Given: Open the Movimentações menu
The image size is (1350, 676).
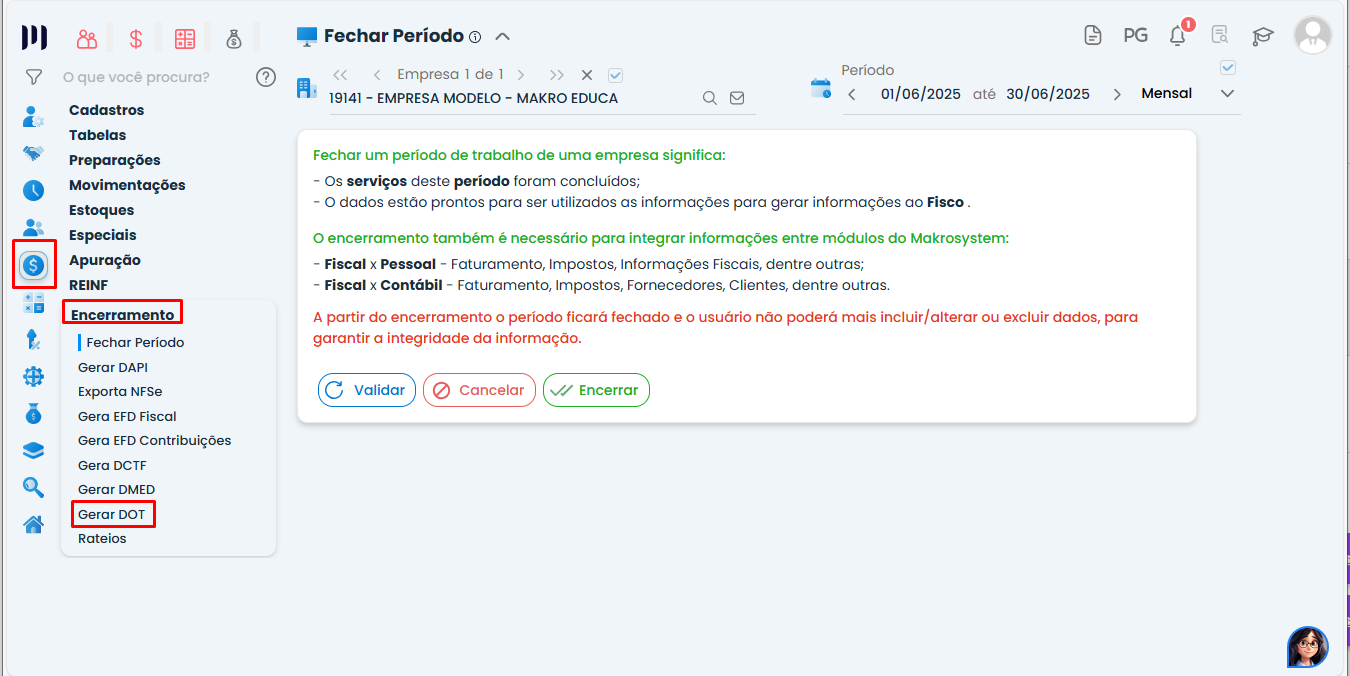Looking at the screenshot, I should coord(127,185).
